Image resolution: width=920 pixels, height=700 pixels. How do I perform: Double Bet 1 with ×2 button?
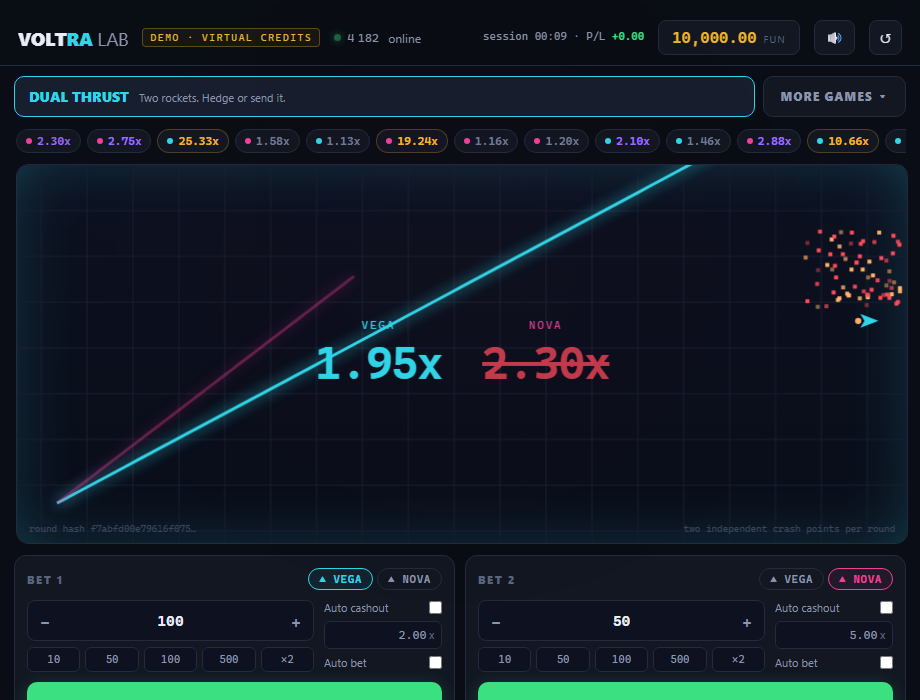(x=287, y=660)
